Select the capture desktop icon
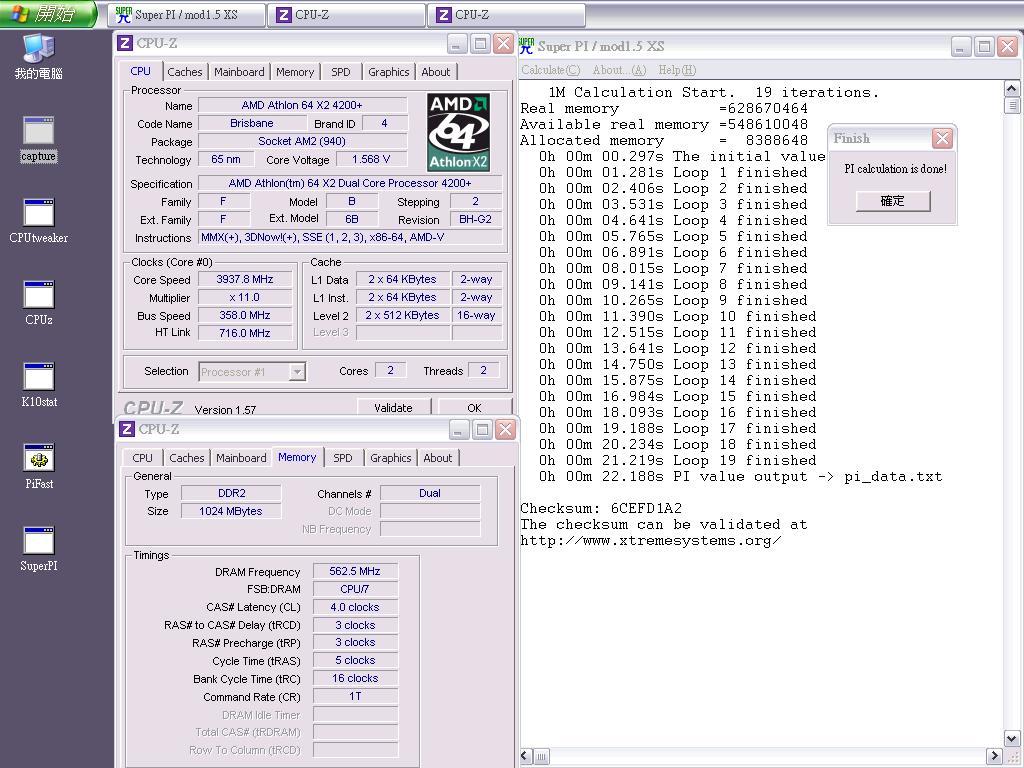This screenshot has width=1024, height=768. coord(39,139)
